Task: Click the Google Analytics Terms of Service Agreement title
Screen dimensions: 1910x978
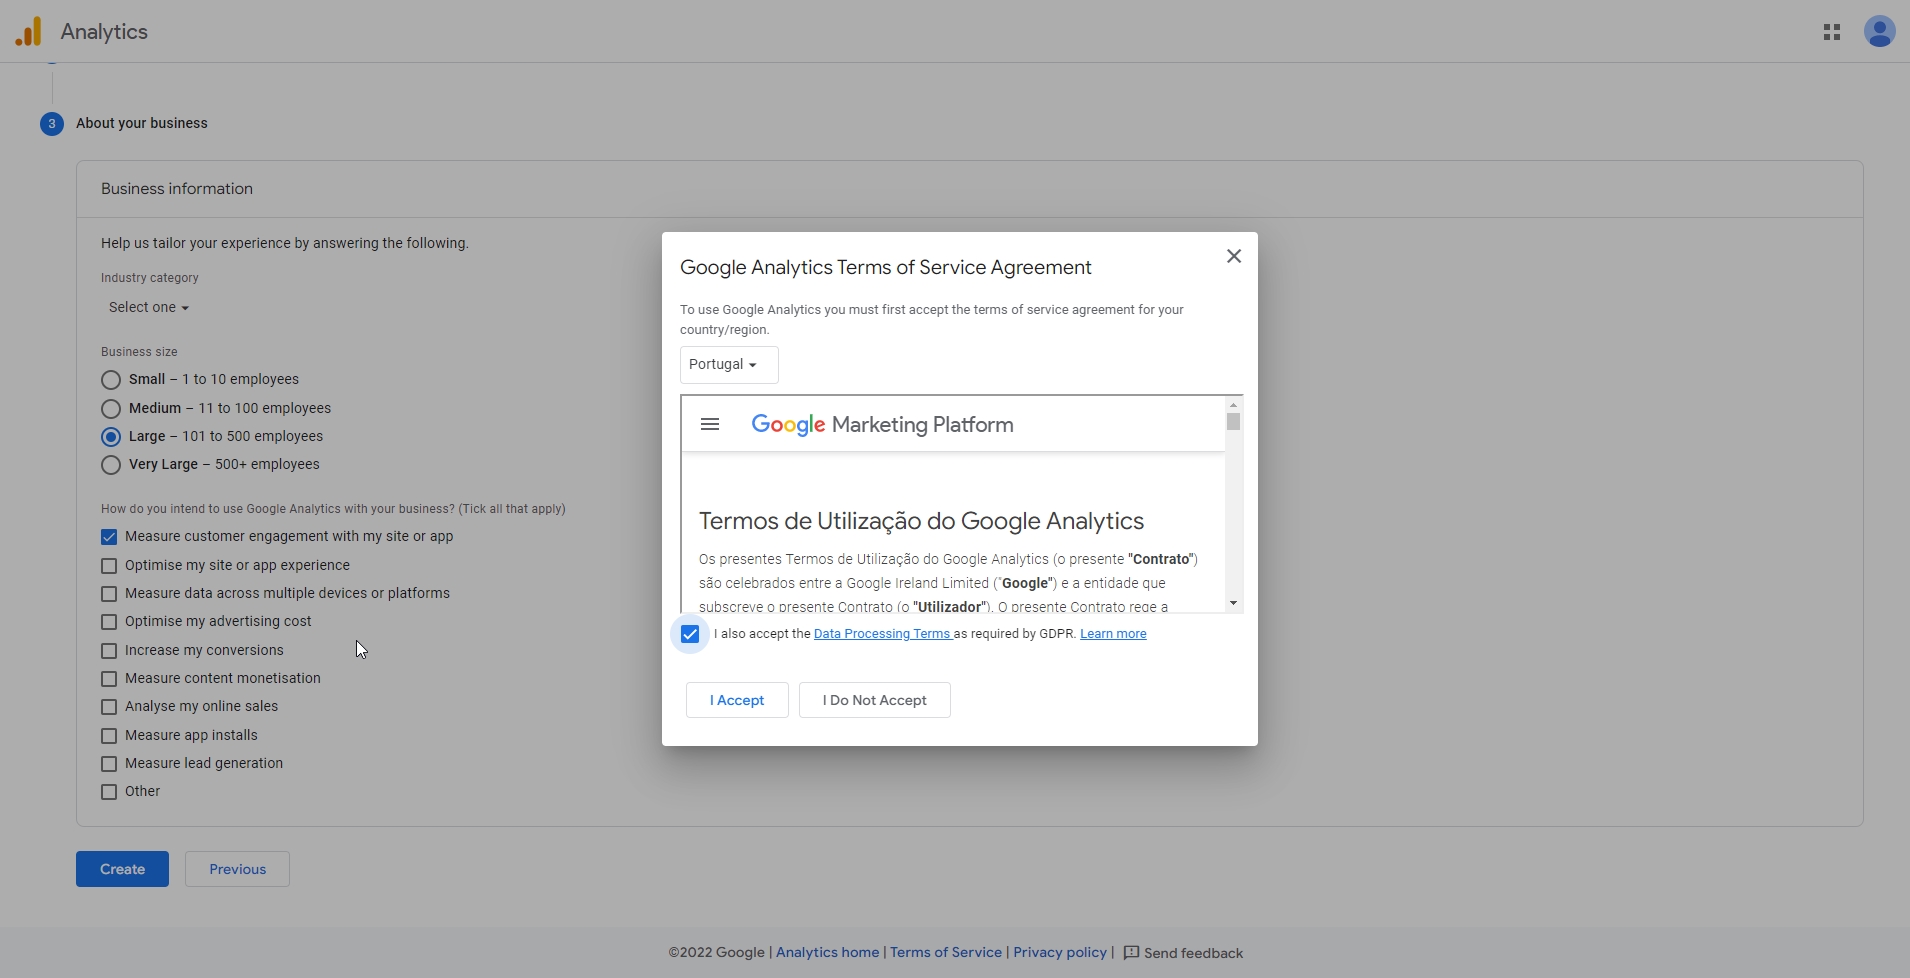Action: (886, 267)
